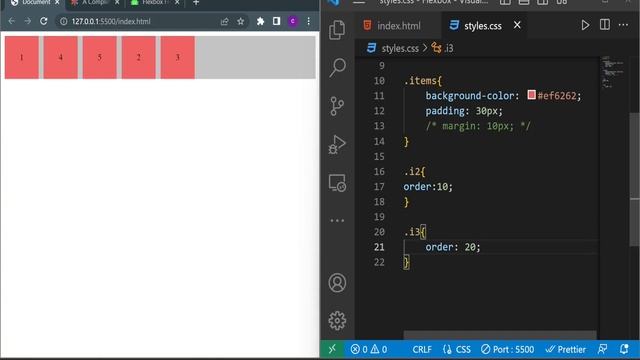Screen dimensions: 640x360
Task: Open errors and warnings problems indicator
Action: [369, 349]
